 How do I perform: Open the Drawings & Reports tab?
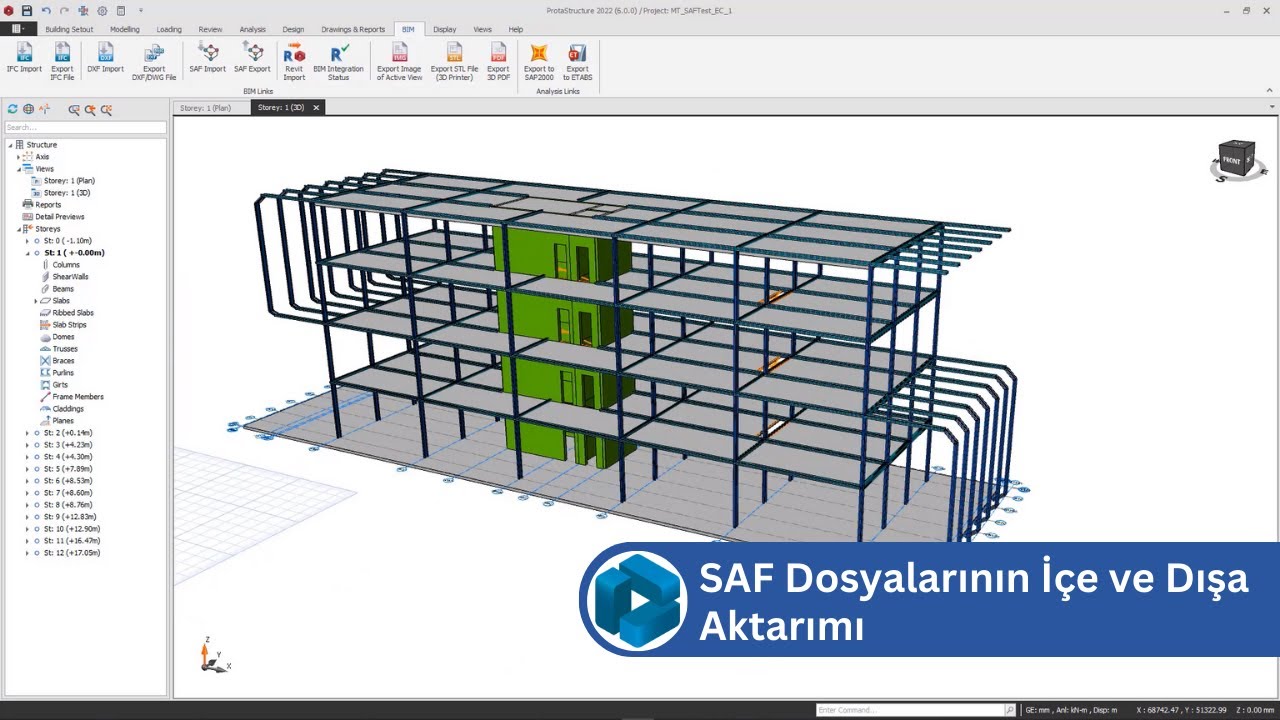(353, 29)
